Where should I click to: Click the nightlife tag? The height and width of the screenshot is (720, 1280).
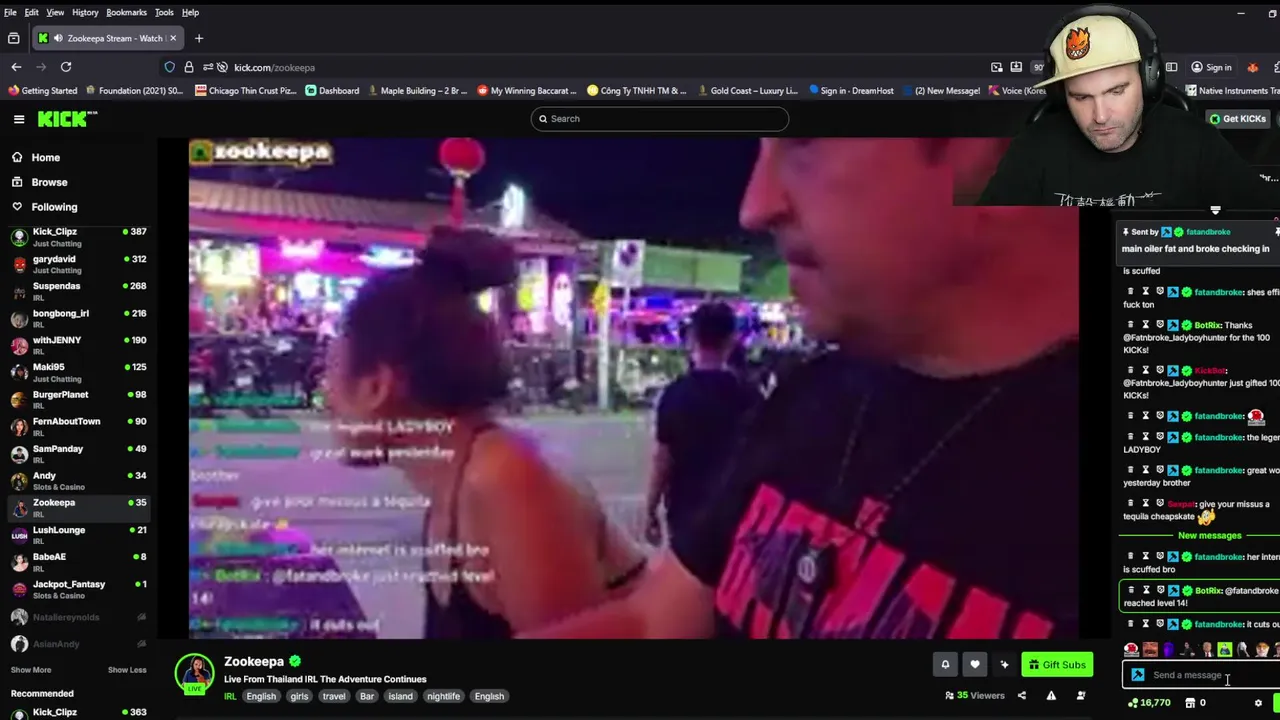[443, 696]
